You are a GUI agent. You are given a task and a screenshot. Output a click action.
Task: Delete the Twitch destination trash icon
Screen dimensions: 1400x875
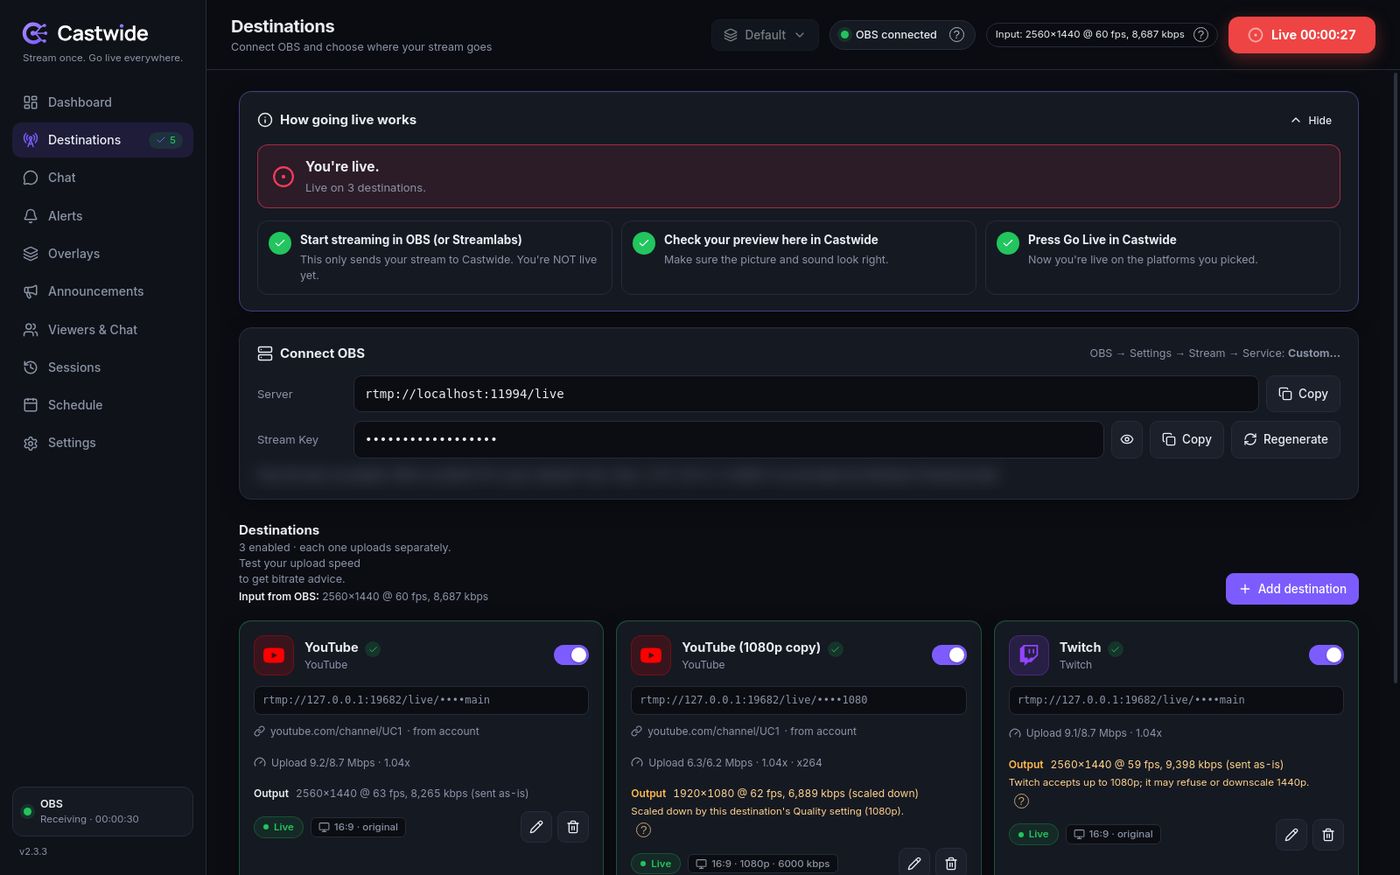tap(1328, 834)
